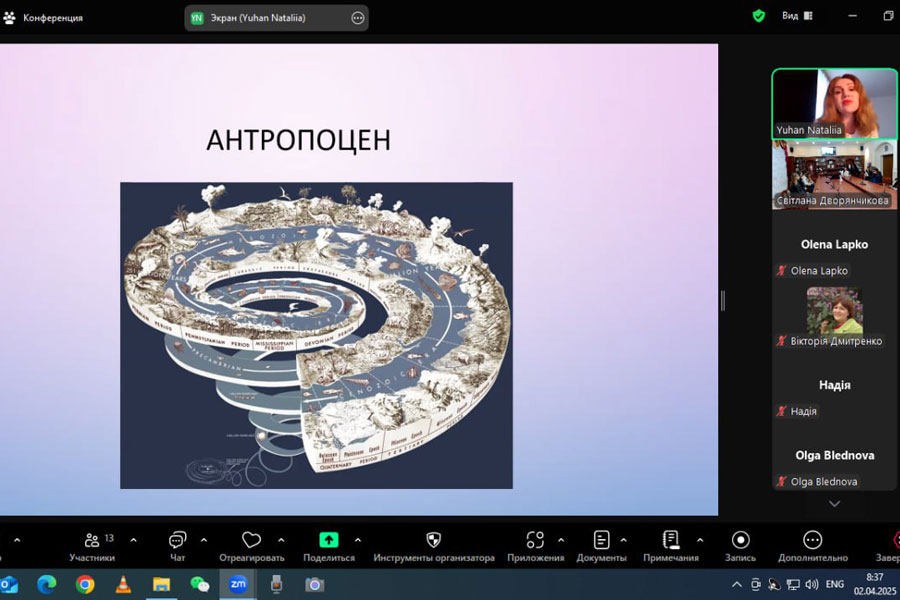Viewport: 900px width, 600px height.
Task: Open Microsoft Edge from the taskbar
Action: click(46, 584)
